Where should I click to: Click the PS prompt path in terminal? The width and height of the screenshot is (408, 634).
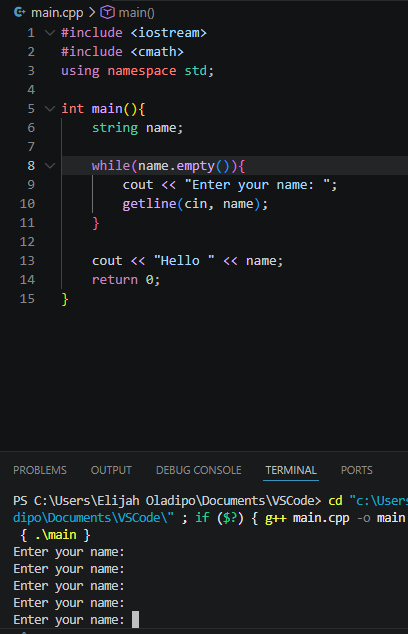(x=167, y=501)
